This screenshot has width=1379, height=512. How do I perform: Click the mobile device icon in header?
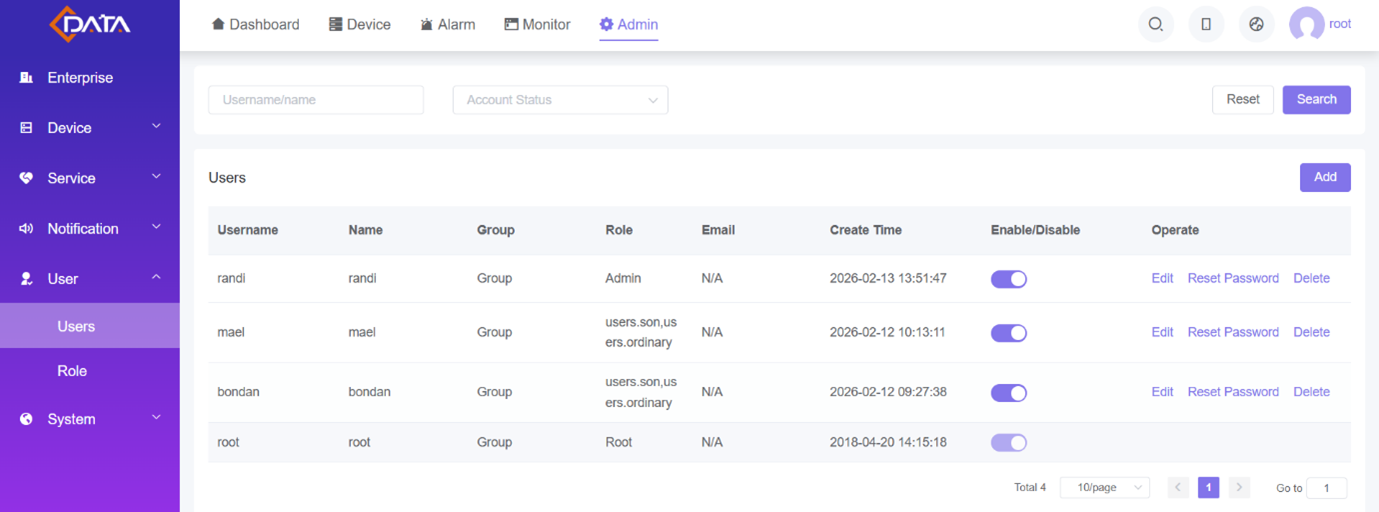pyautogui.click(x=1206, y=25)
